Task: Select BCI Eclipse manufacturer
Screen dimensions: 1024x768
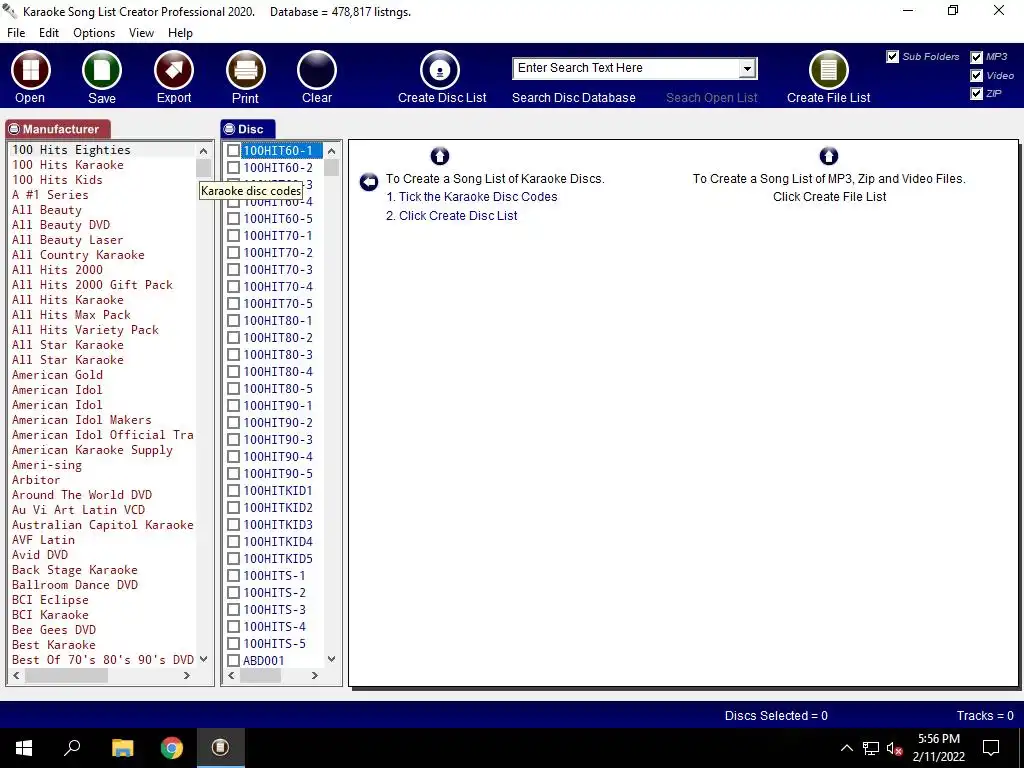Action: [x=50, y=600]
